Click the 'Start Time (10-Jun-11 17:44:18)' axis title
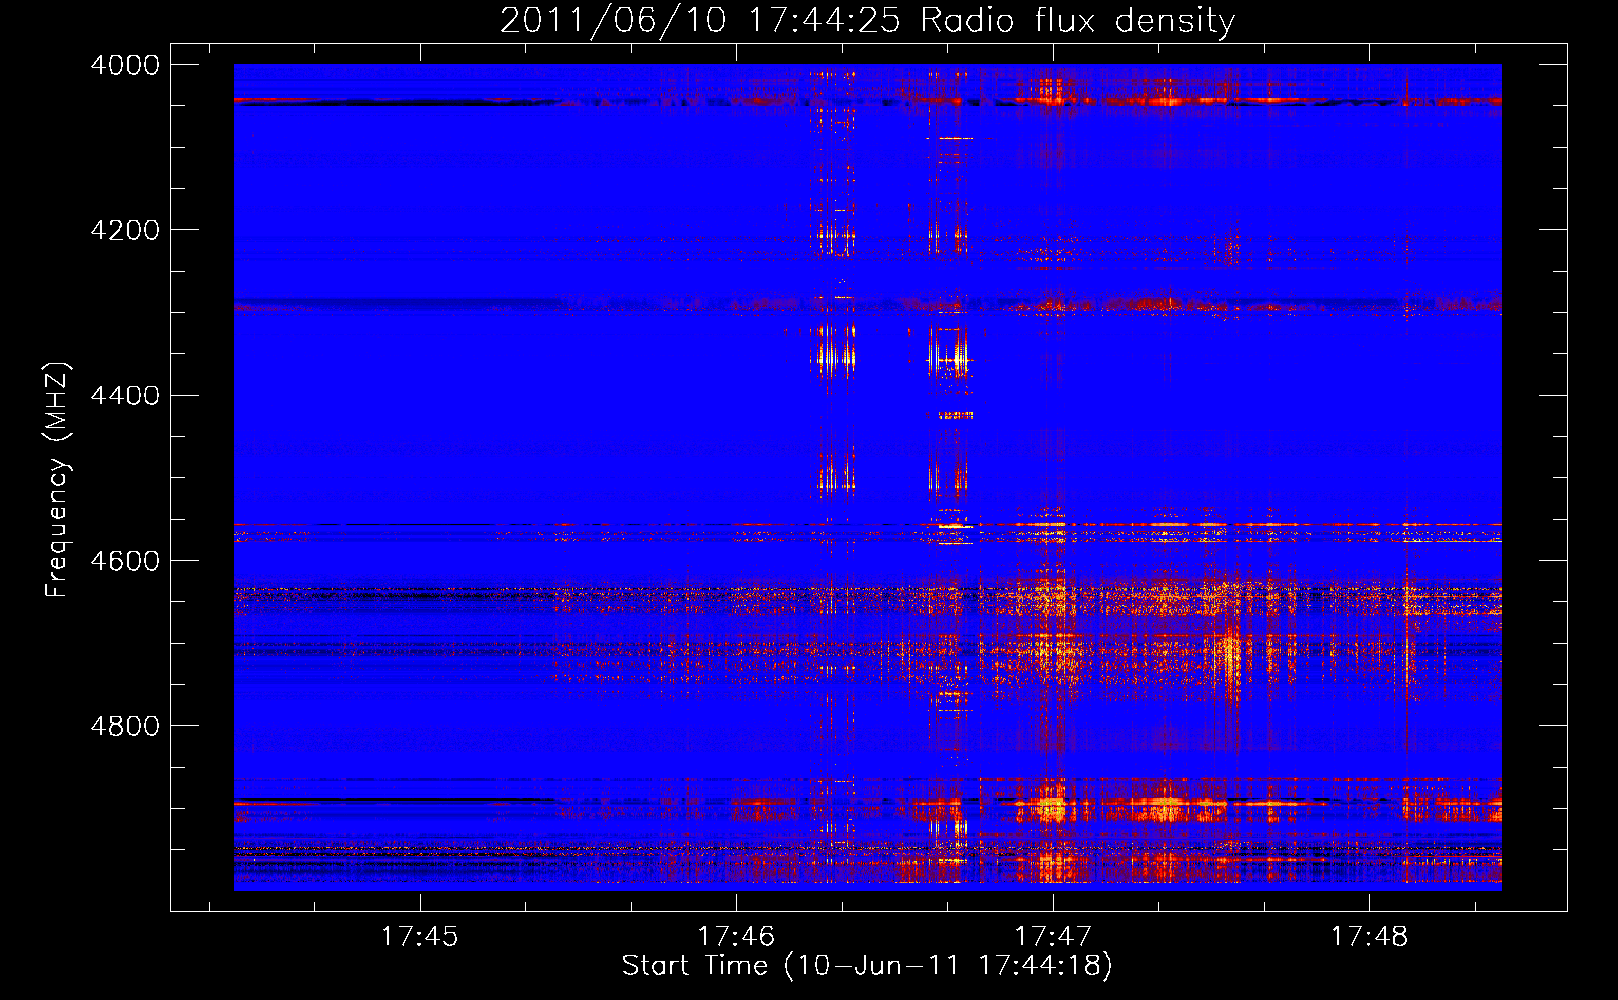Viewport: 1618px width, 1000px height. point(867,966)
